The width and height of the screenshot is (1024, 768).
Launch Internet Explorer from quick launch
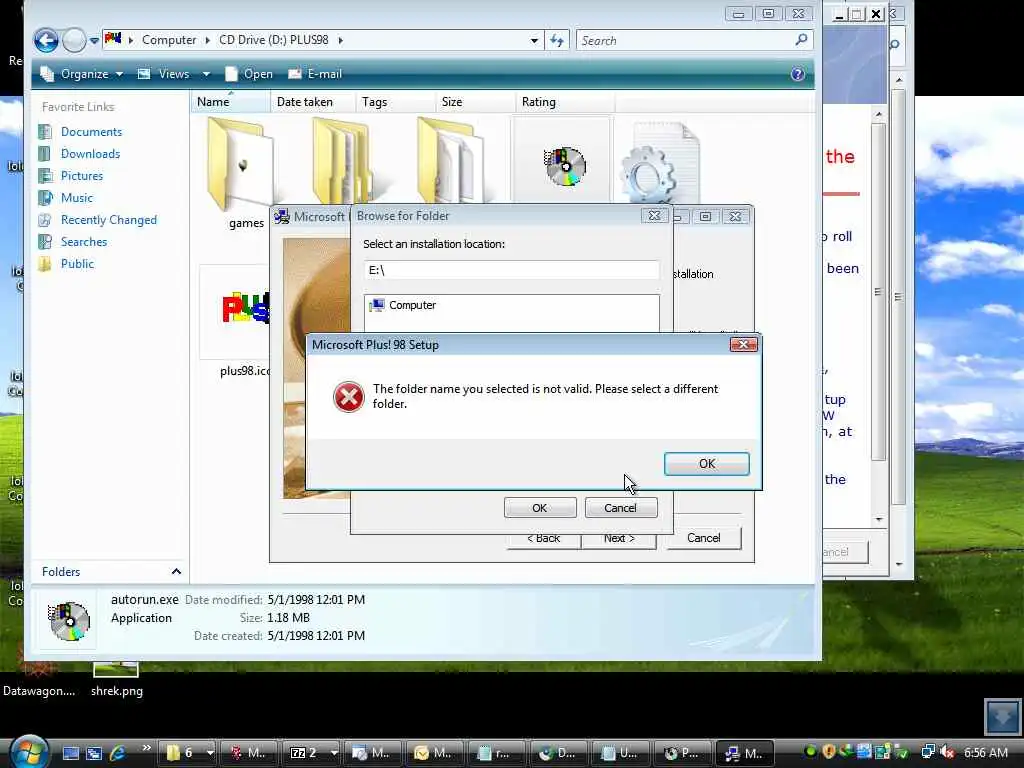(118, 753)
